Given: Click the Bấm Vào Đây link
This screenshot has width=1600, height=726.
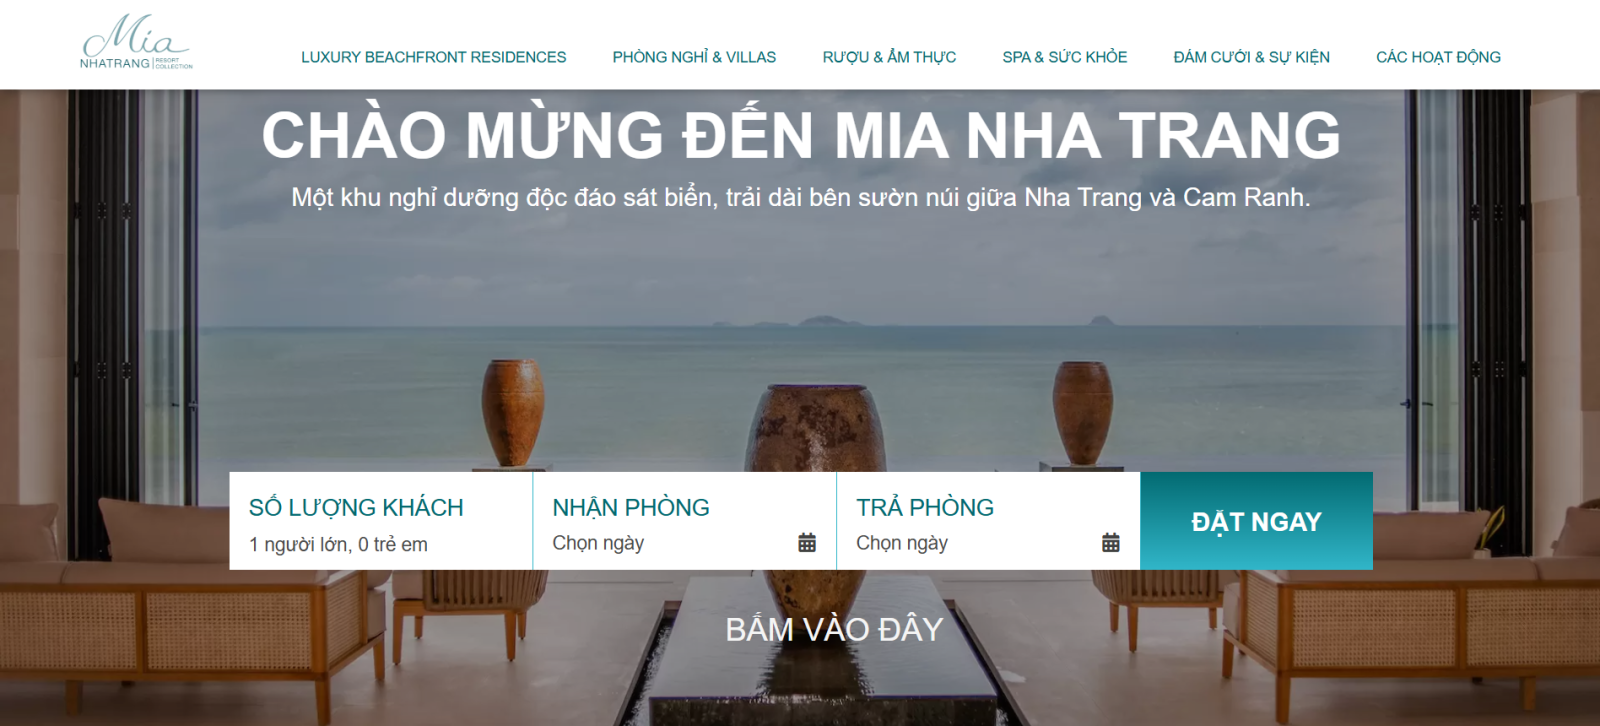Looking at the screenshot, I should point(834,629).
